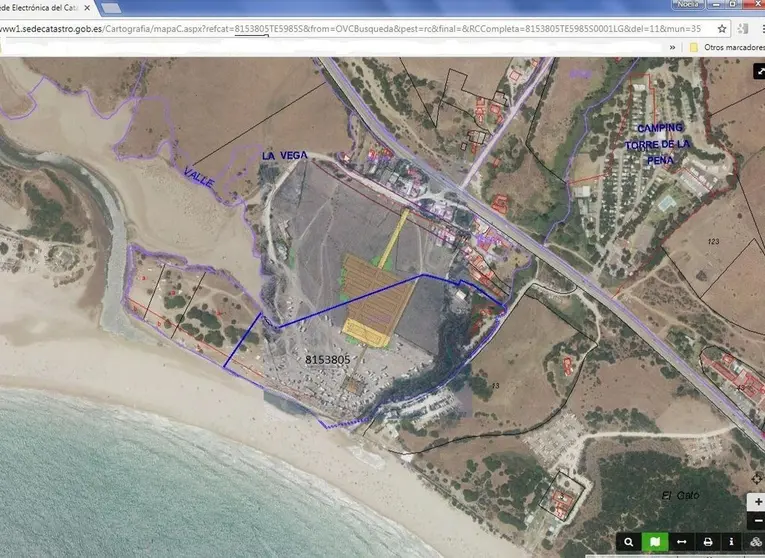Click the LA VEGA map label
This screenshot has width=765, height=558.
tap(285, 156)
